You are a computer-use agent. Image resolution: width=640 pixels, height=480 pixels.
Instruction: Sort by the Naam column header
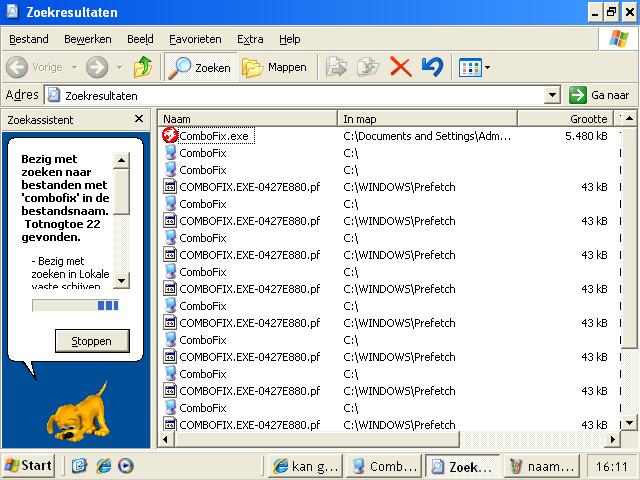[248, 119]
